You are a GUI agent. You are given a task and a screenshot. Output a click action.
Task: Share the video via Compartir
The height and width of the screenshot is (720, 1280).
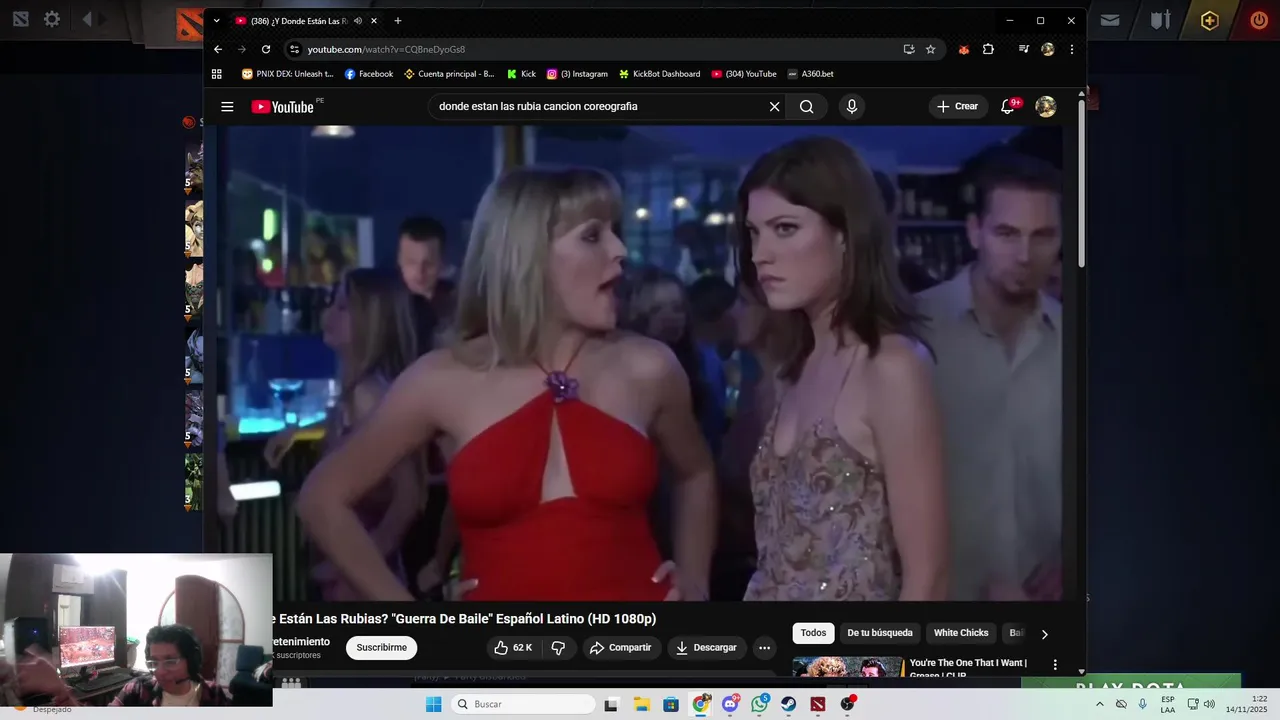[x=621, y=648]
